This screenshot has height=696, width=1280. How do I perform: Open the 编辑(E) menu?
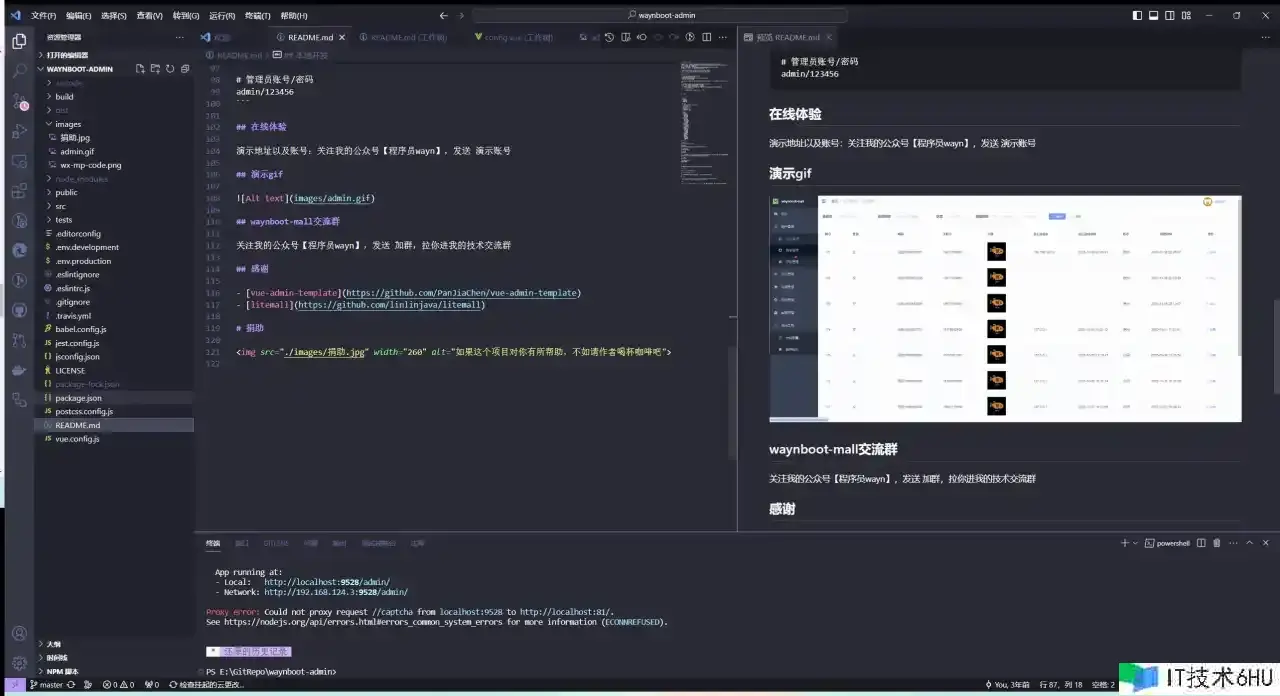(x=78, y=15)
